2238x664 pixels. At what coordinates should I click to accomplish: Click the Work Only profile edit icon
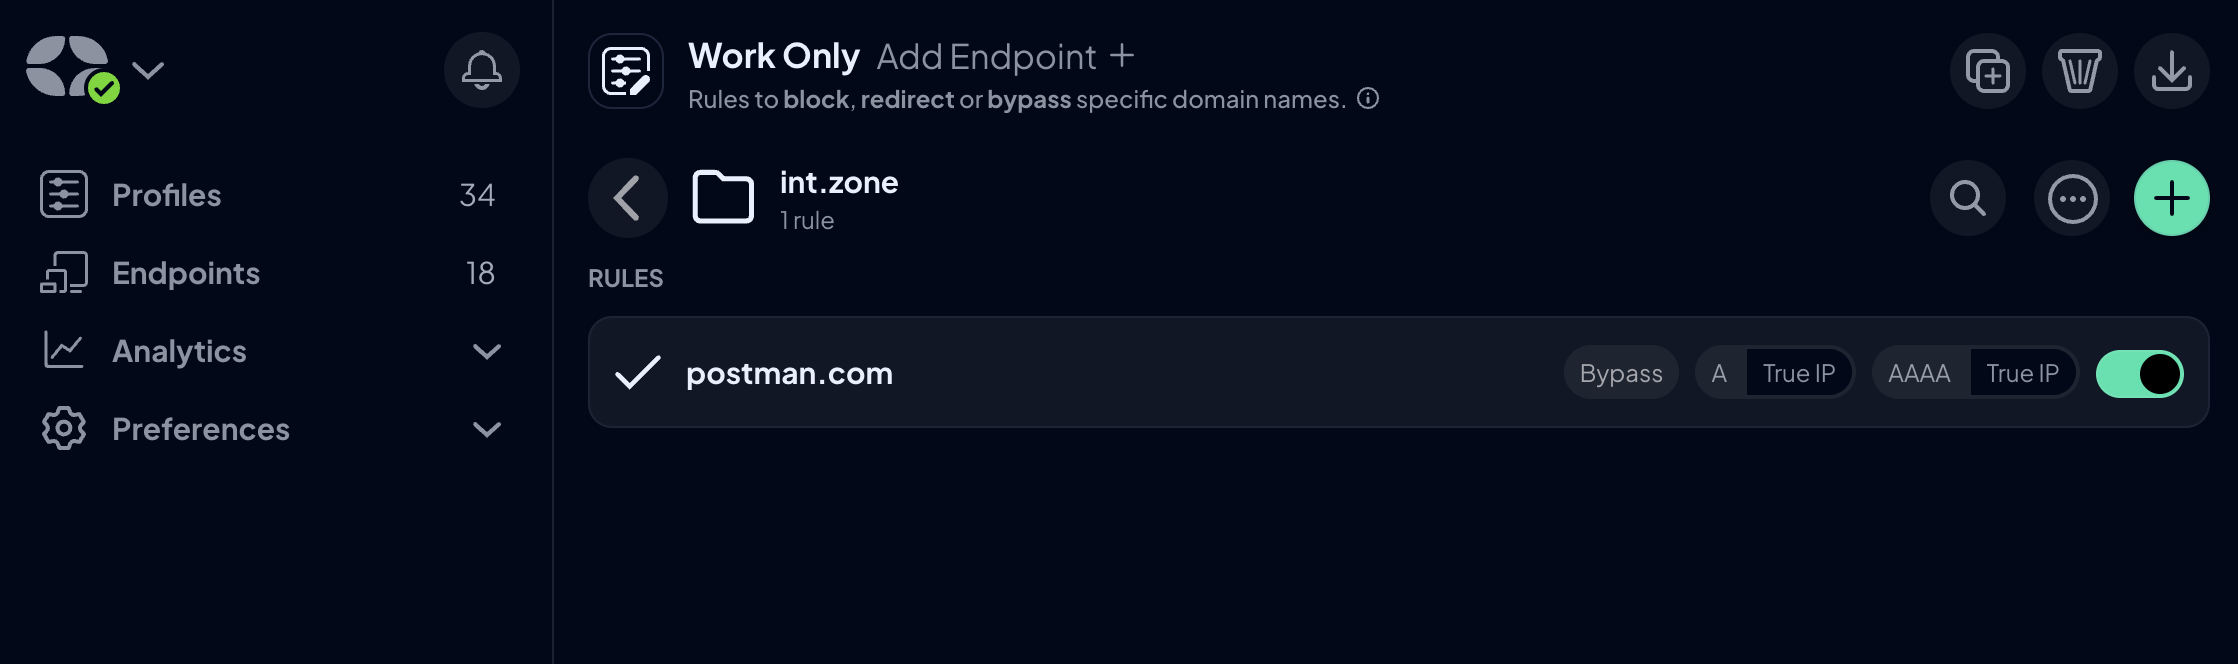click(626, 71)
